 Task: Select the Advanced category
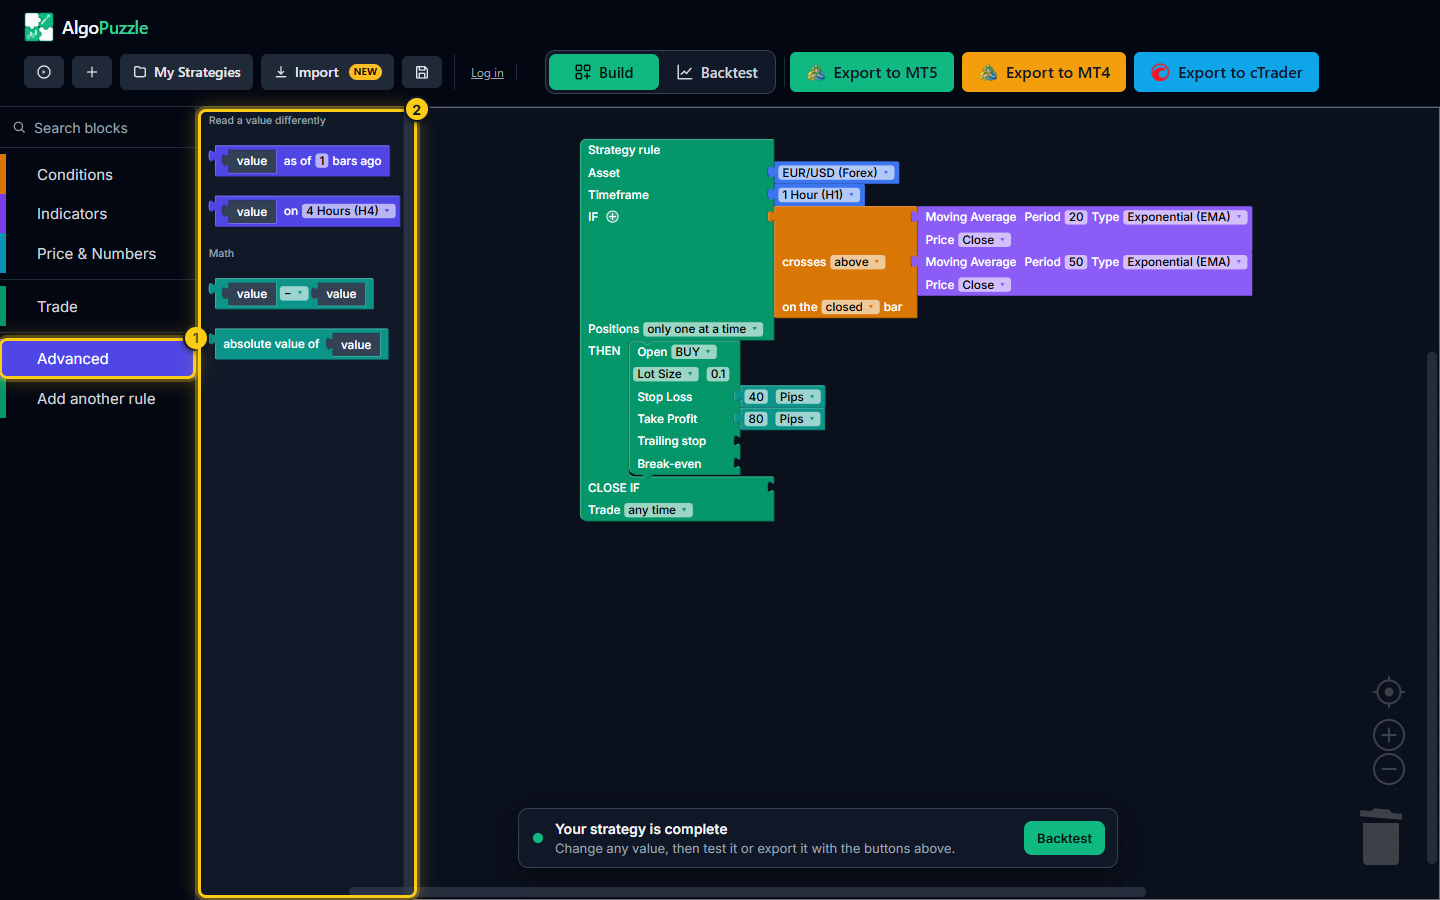click(98, 359)
